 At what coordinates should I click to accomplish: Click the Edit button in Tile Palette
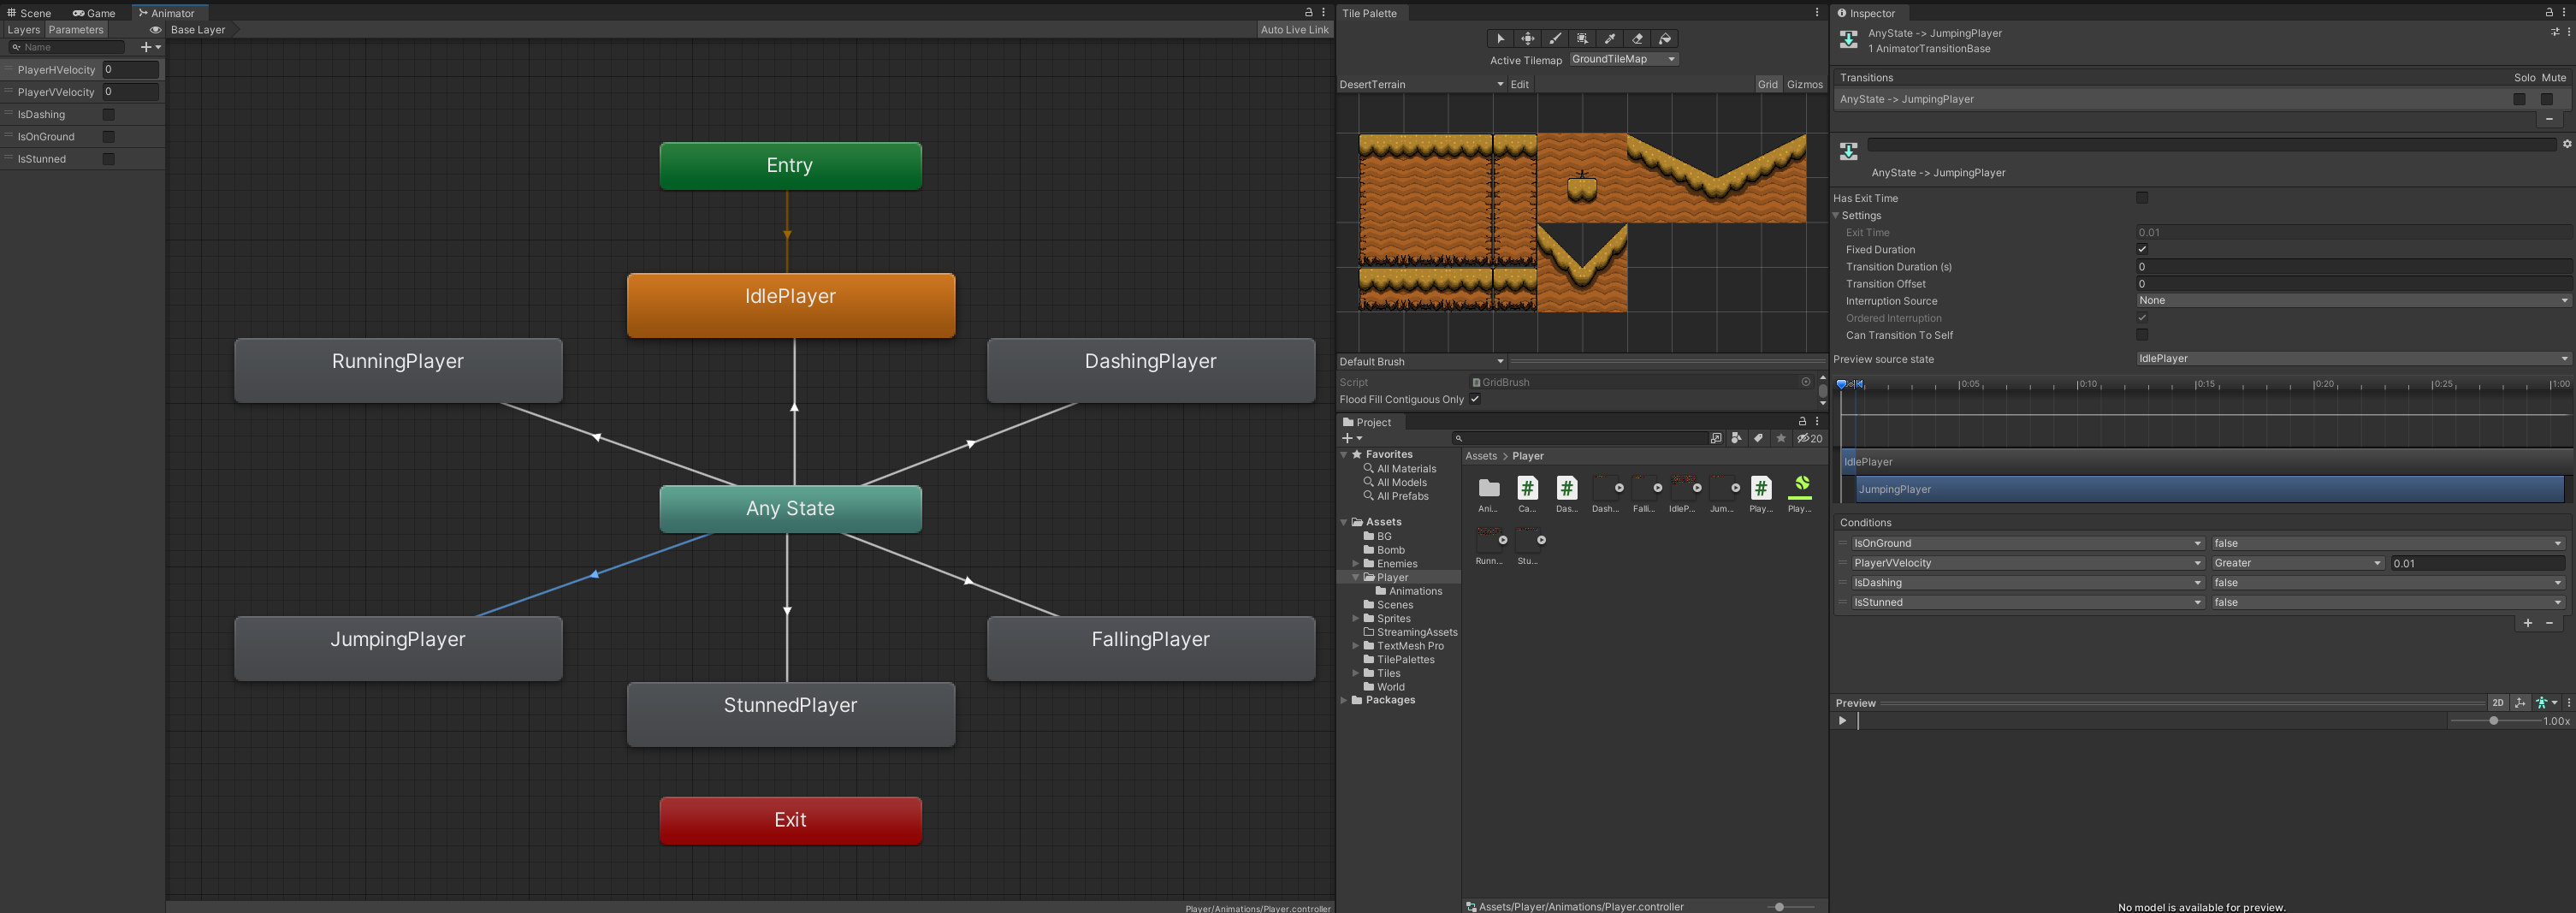coord(1519,85)
